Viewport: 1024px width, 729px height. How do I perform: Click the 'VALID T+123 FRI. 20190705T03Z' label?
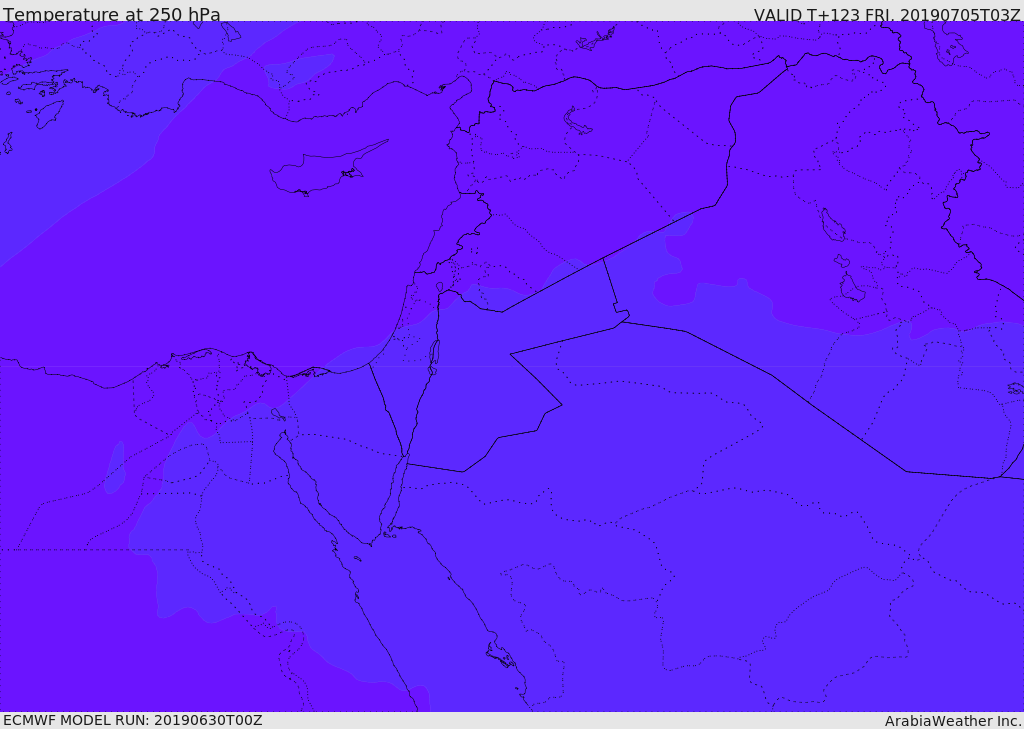click(886, 15)
